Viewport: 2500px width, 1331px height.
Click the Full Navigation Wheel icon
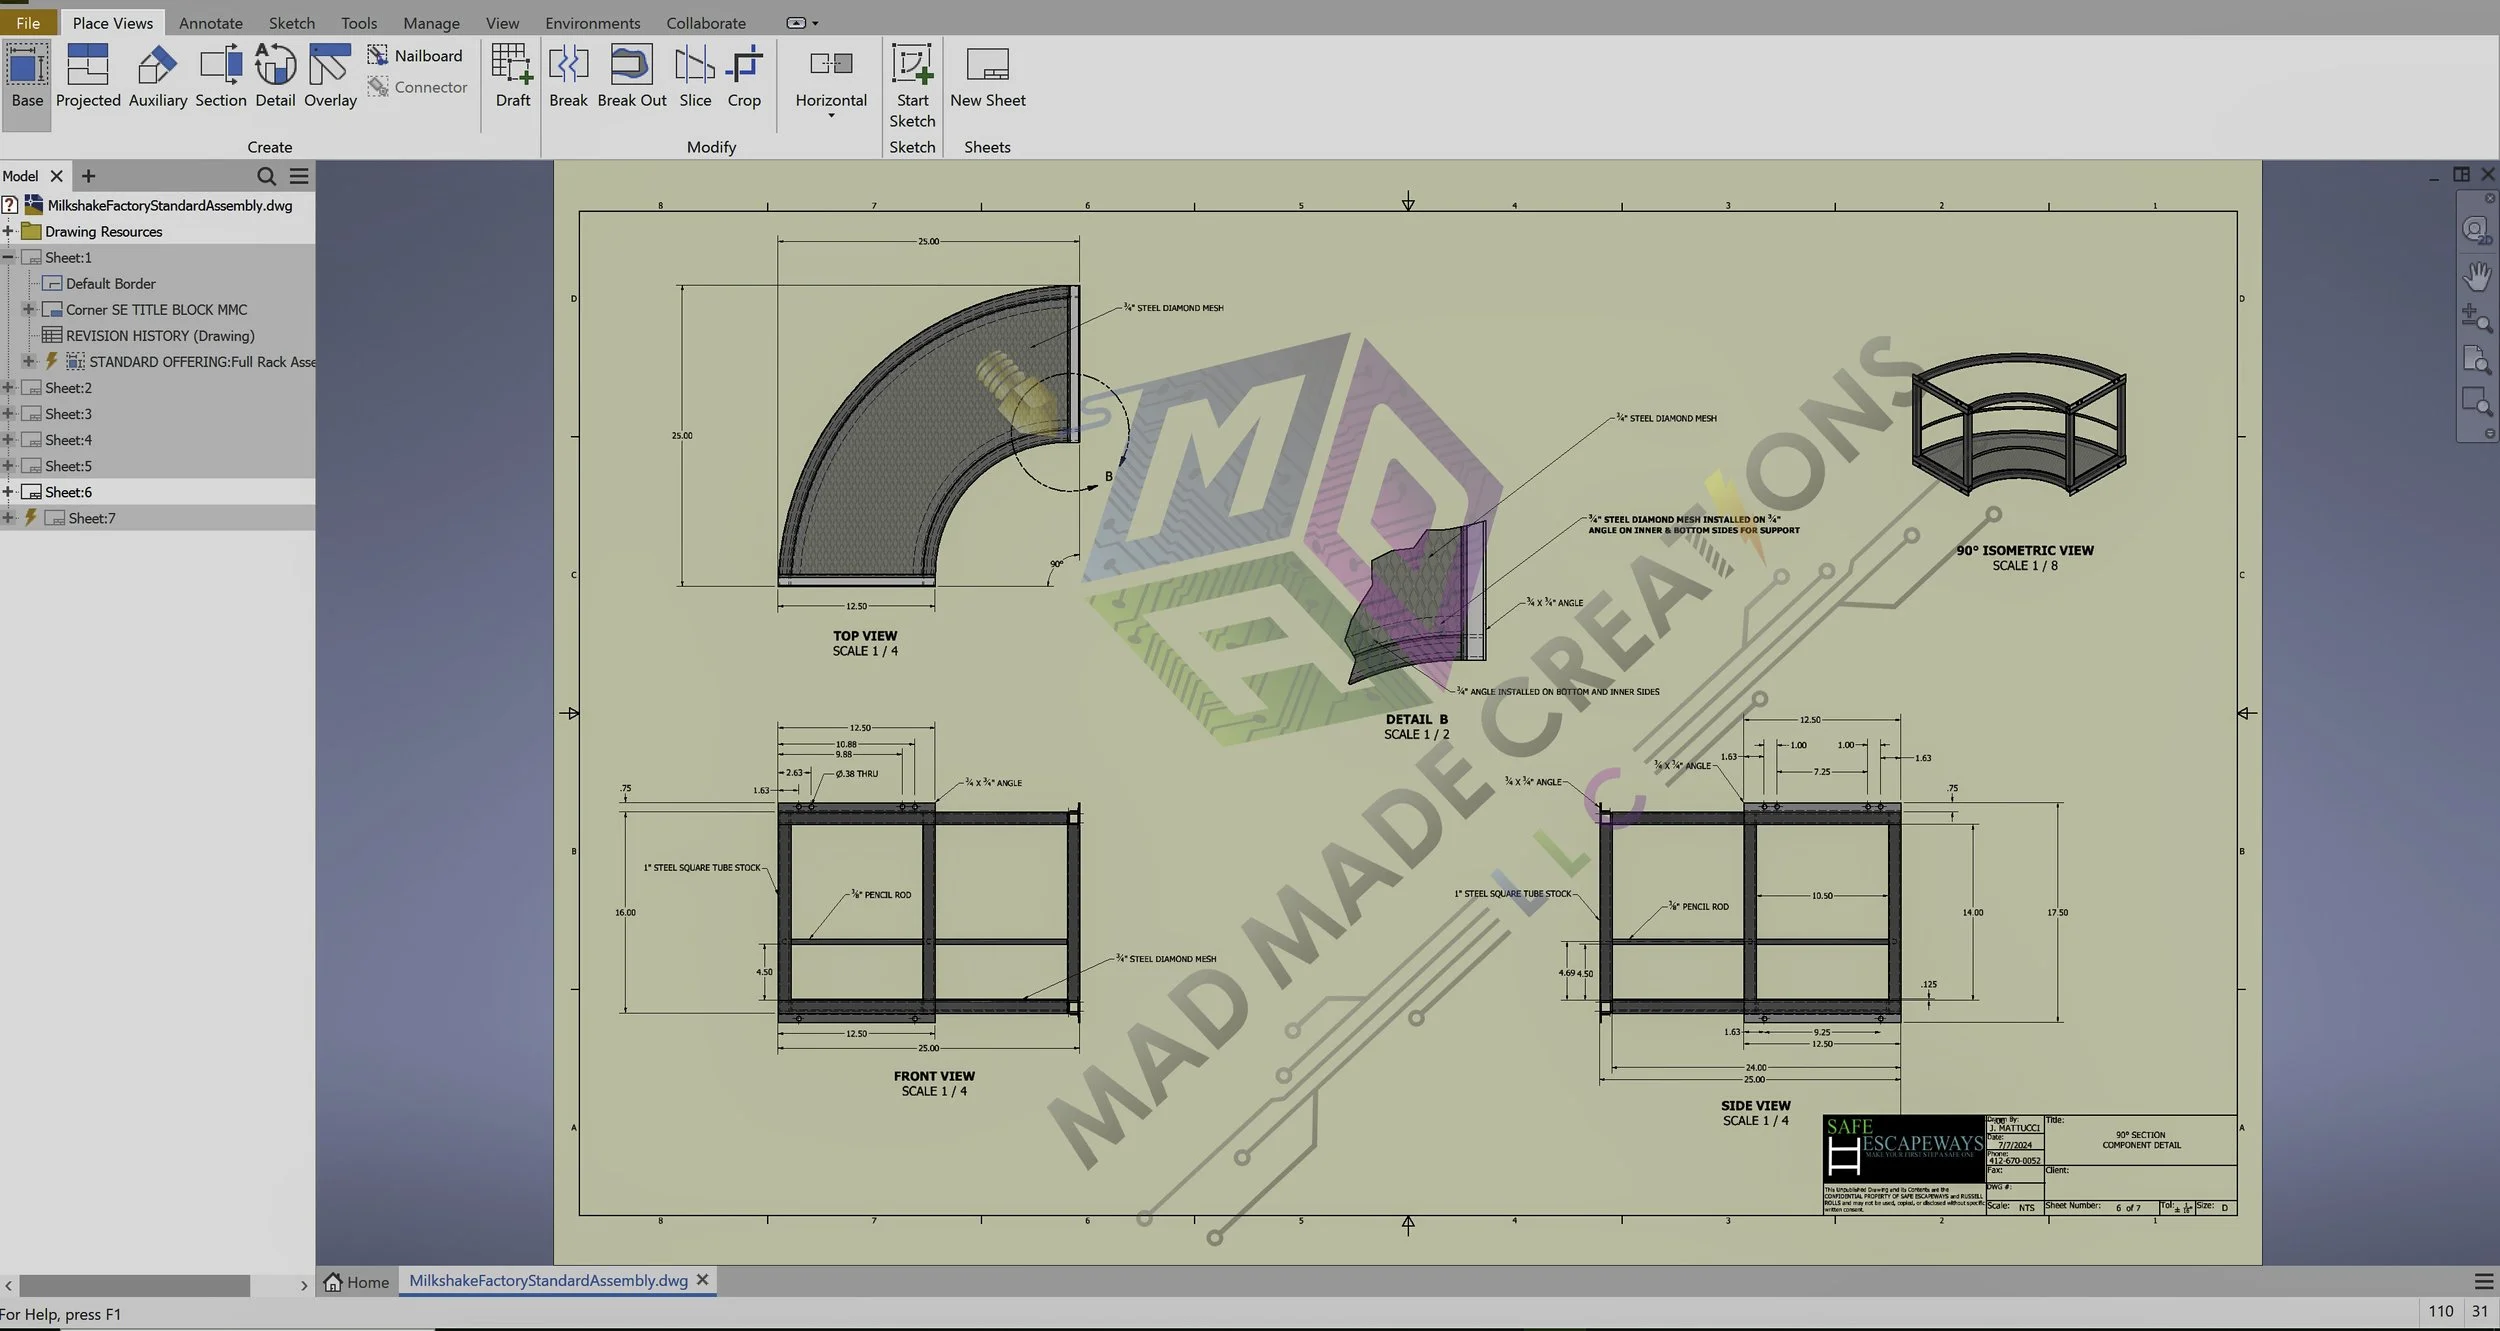[2476, 231]
